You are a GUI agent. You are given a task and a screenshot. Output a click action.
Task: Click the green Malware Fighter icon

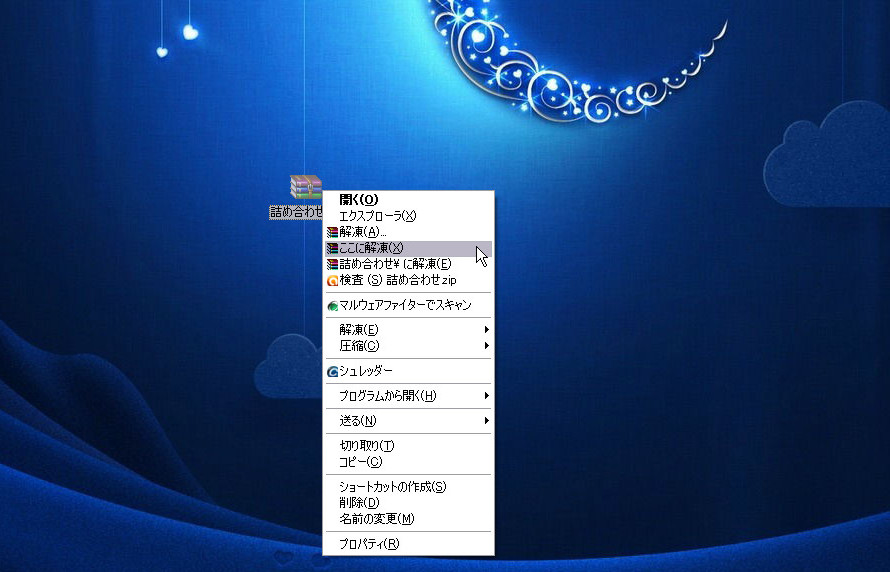pyautogui.click(x=333, y=306)
